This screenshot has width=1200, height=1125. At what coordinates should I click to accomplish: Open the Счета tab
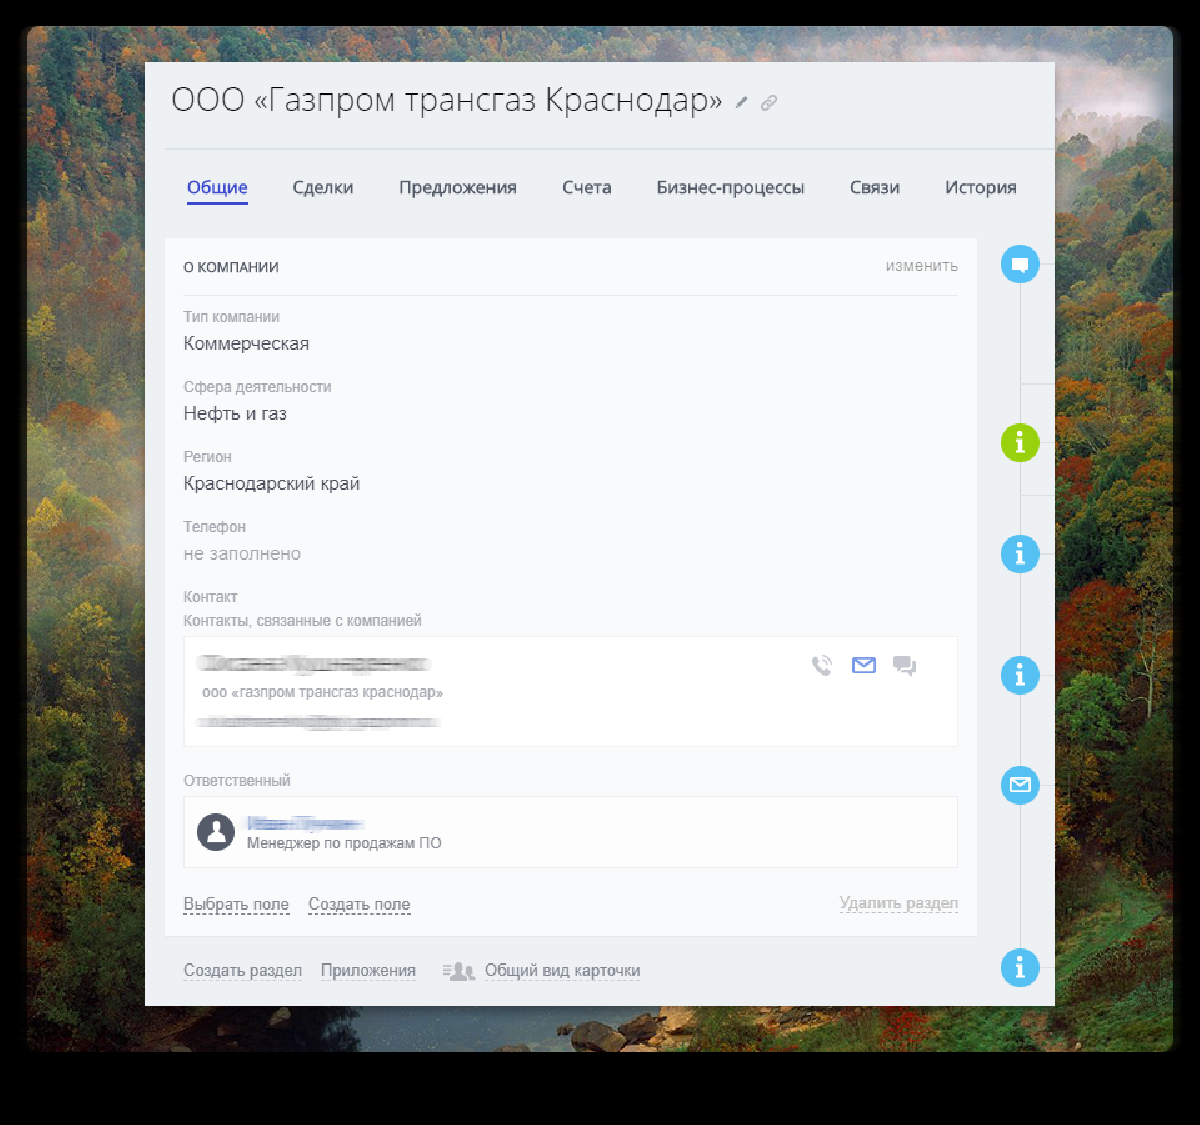point(587,187)
